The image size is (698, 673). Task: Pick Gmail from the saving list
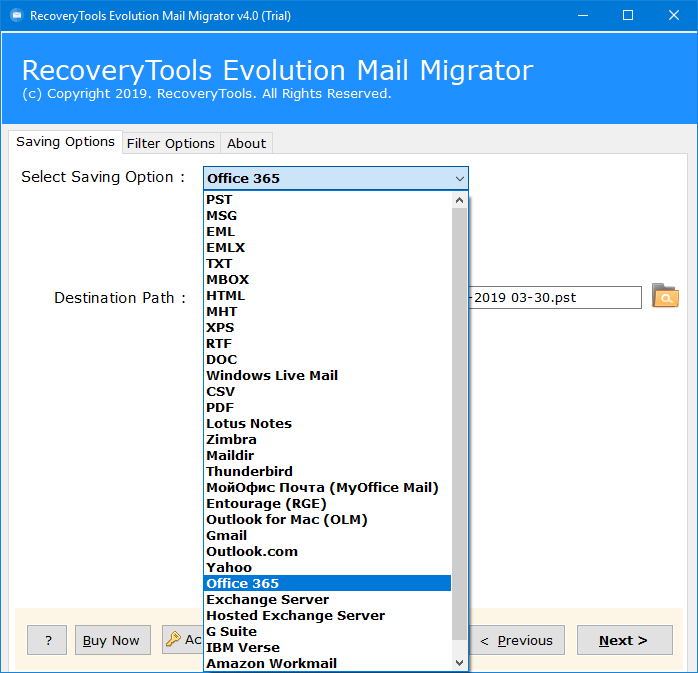point(327,536)
